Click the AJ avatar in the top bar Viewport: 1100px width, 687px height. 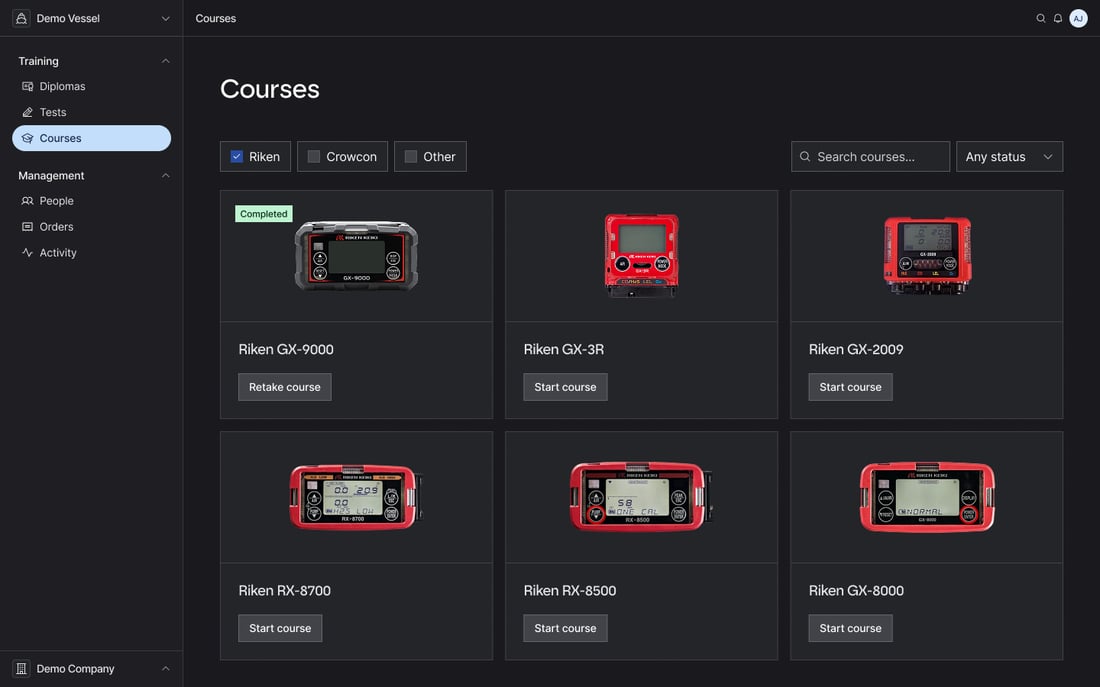click(1077, 17)
